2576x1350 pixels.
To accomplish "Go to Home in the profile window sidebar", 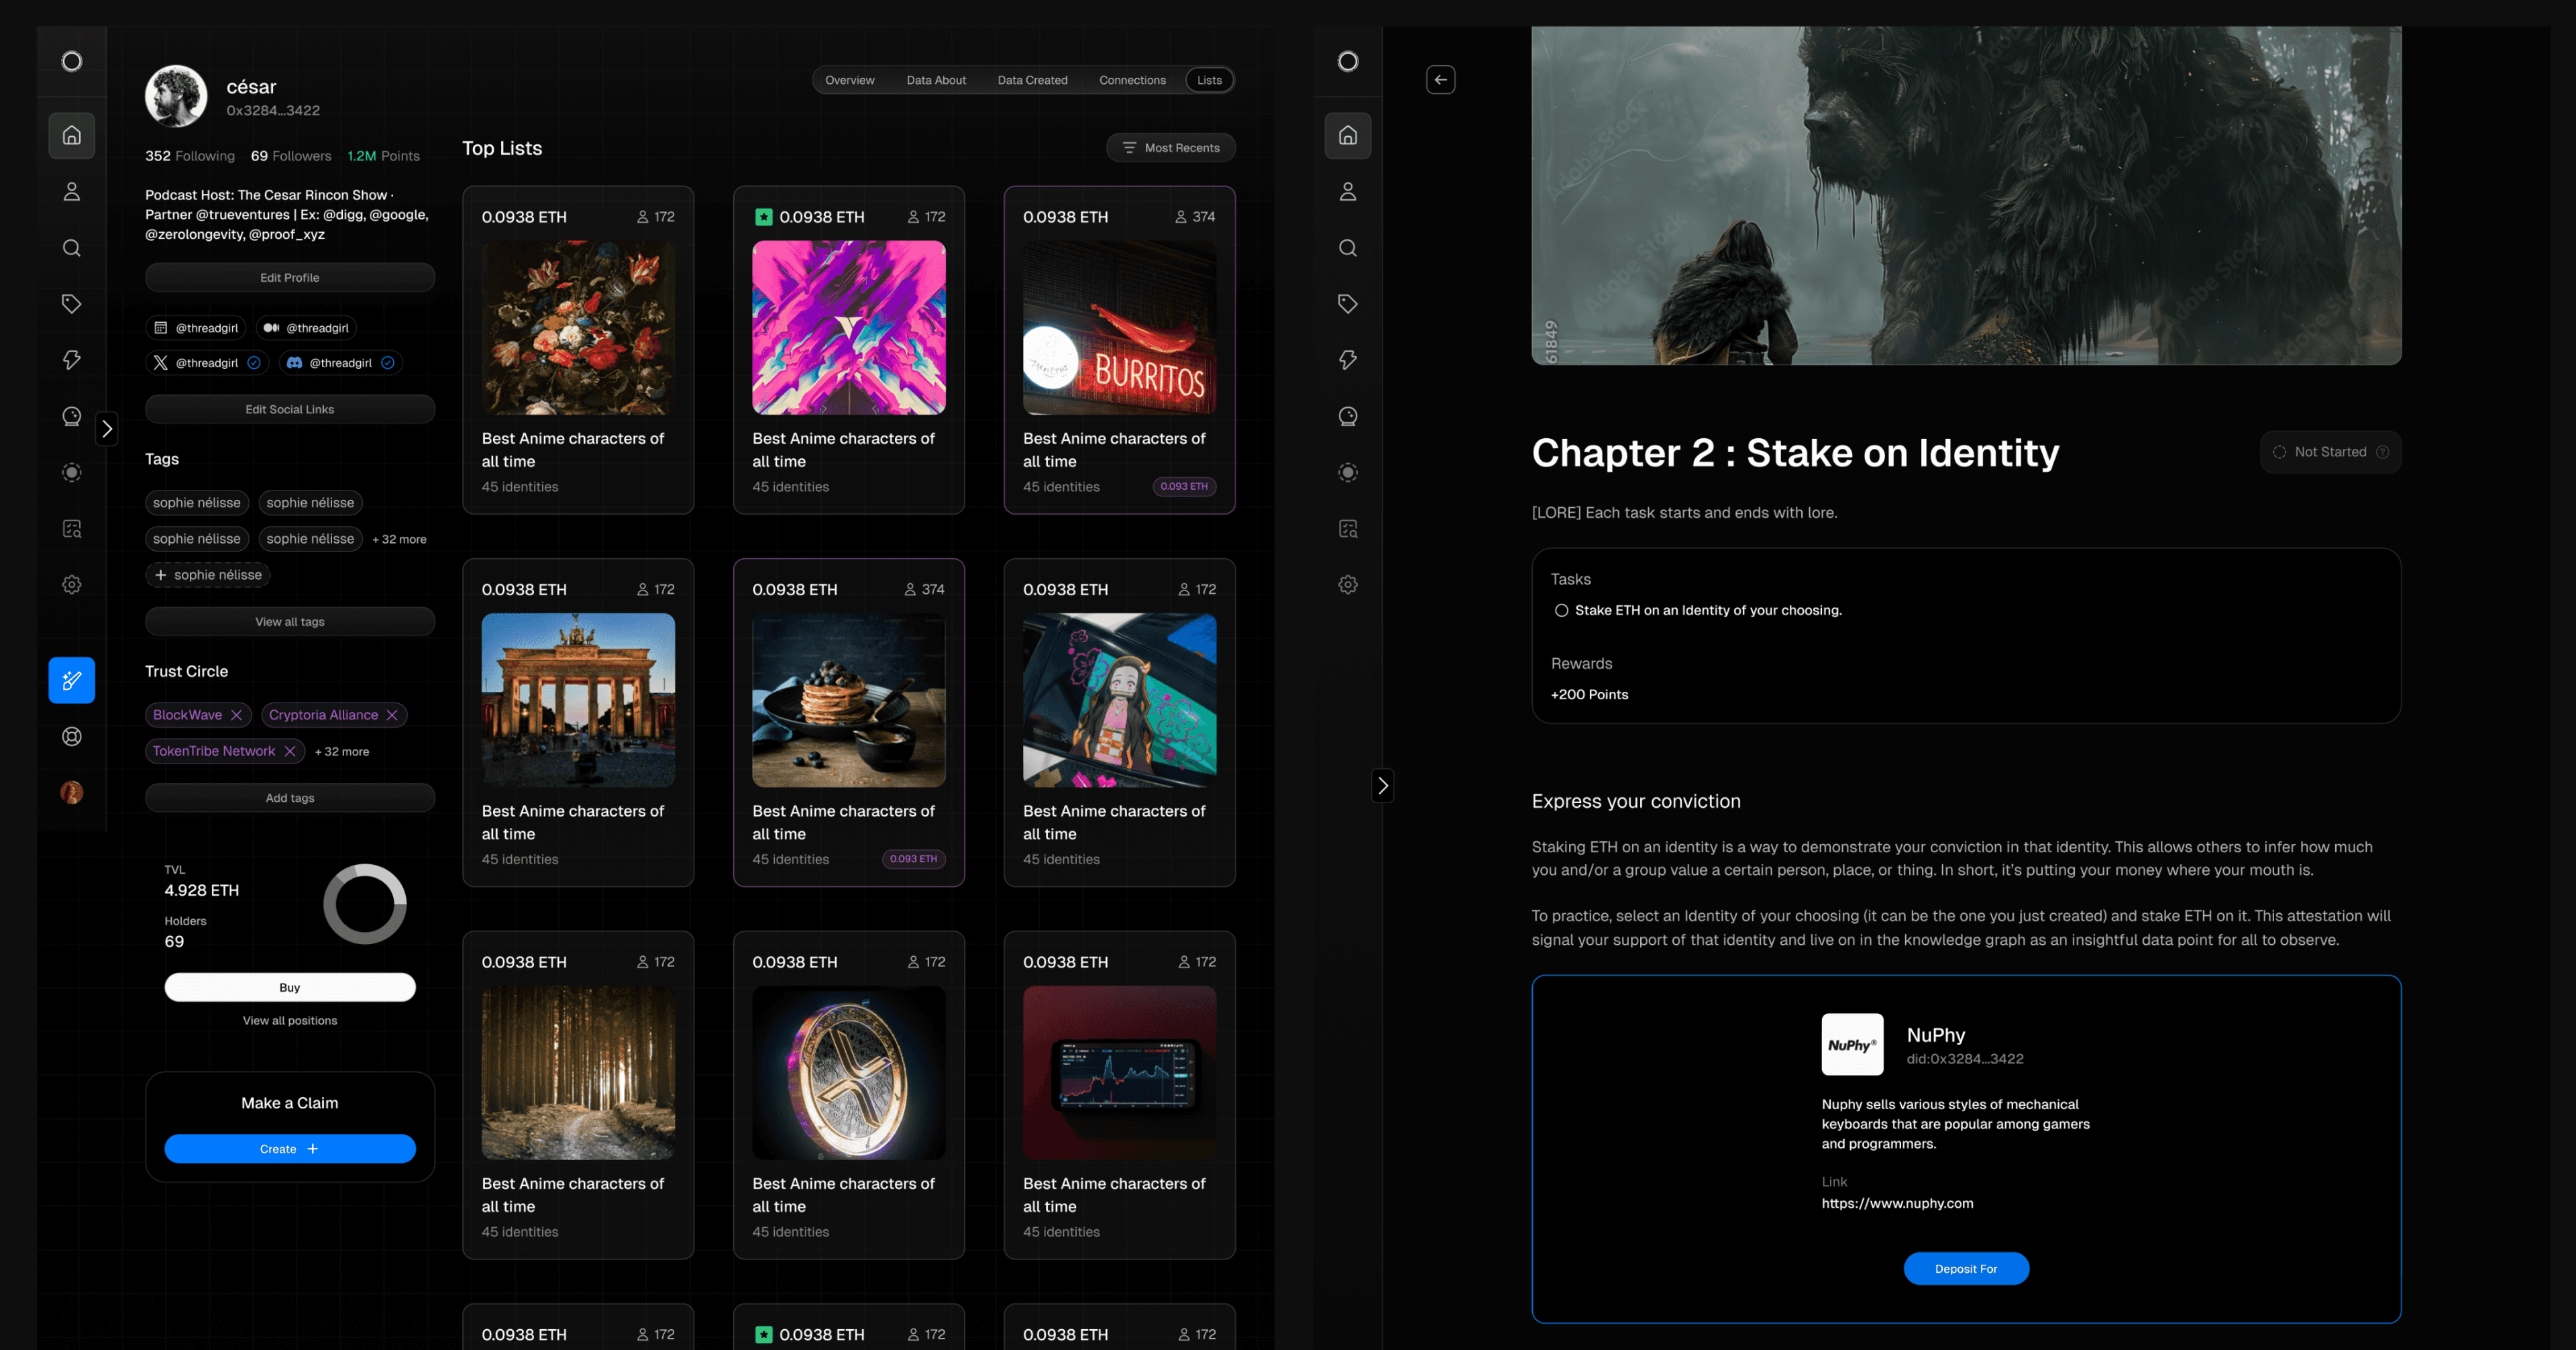I will tap(72, 135).
